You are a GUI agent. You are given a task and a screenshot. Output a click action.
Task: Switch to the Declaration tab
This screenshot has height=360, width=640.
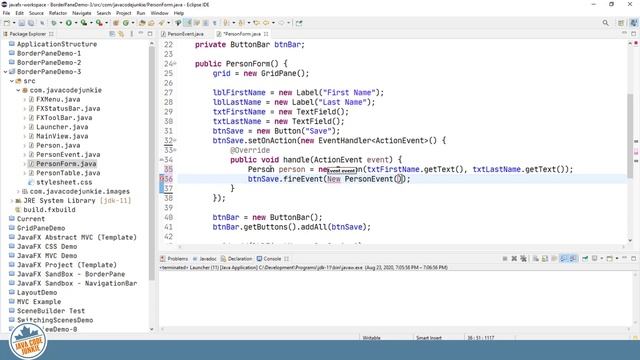[237, 259]
